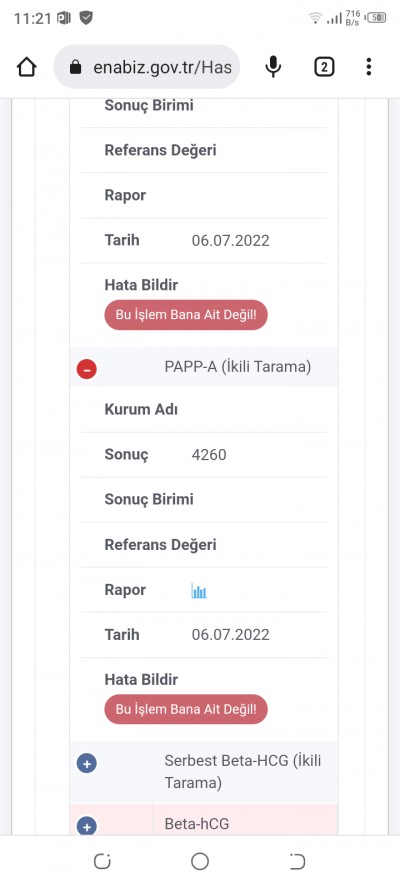Tap the Android back navigation button
Viewport: 400px width, 888px height.
297,861
